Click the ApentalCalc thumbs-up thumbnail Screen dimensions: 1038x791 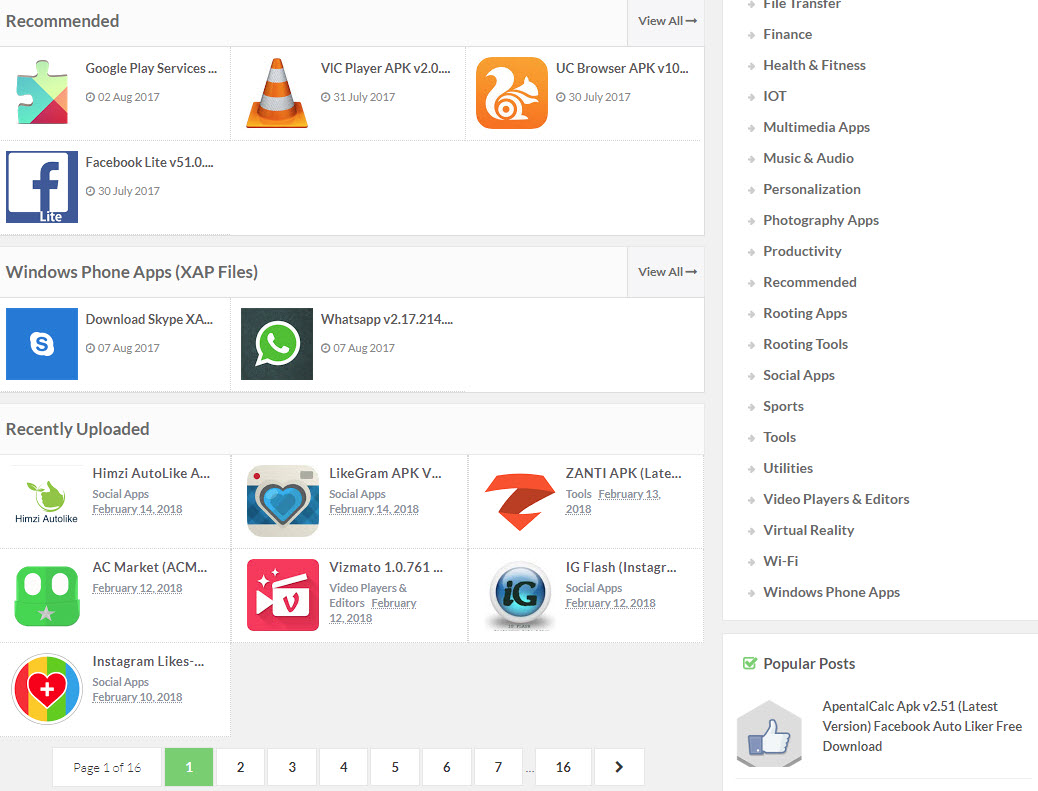770,735
